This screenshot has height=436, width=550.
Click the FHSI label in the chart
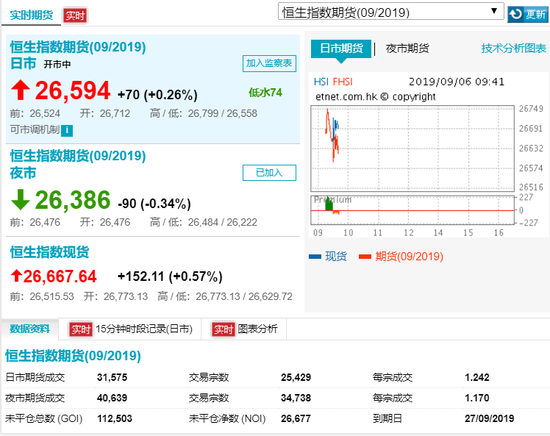coord(342,82)
